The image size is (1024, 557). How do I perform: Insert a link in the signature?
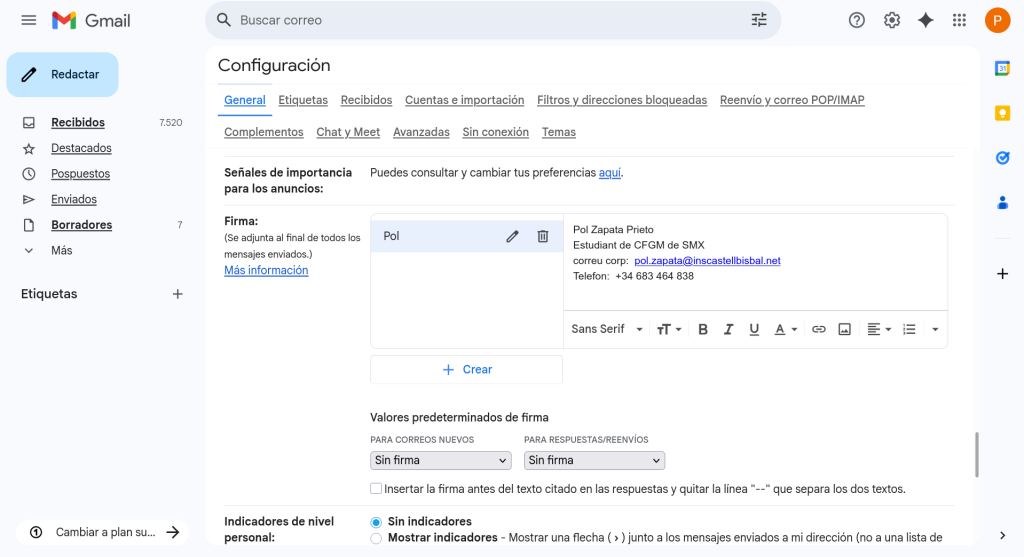818,329
